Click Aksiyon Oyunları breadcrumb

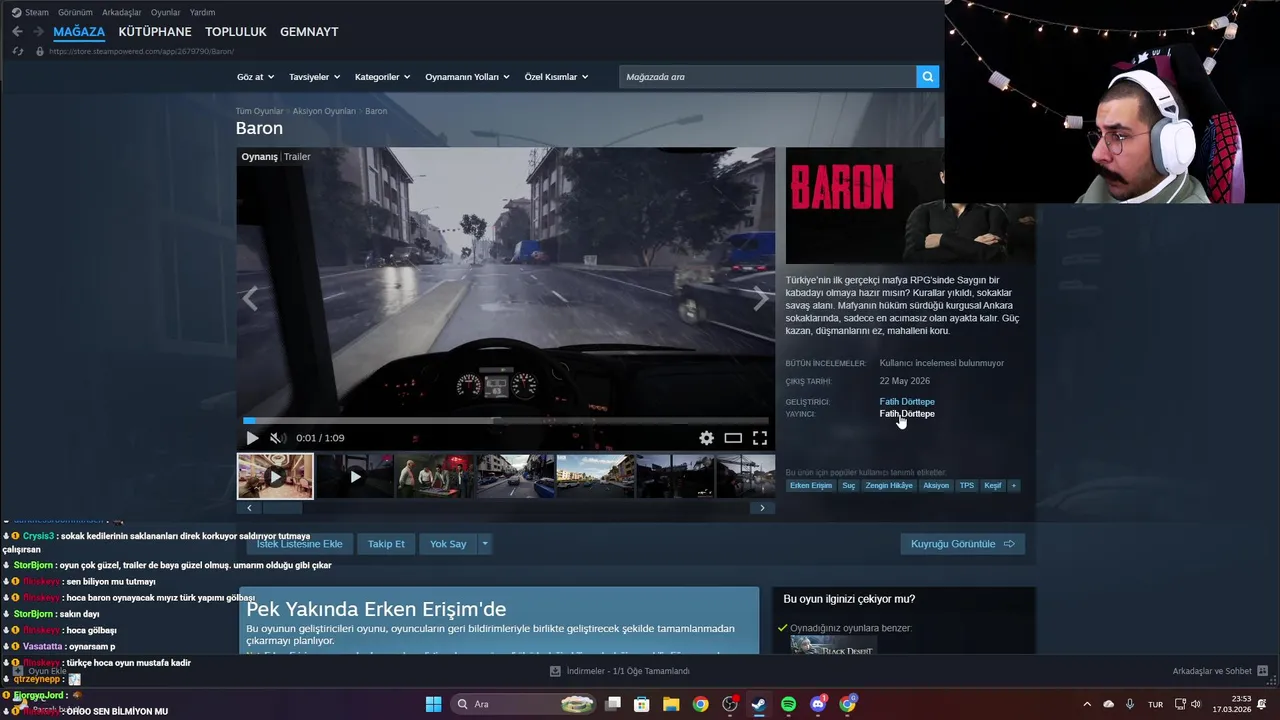[324, 111]
